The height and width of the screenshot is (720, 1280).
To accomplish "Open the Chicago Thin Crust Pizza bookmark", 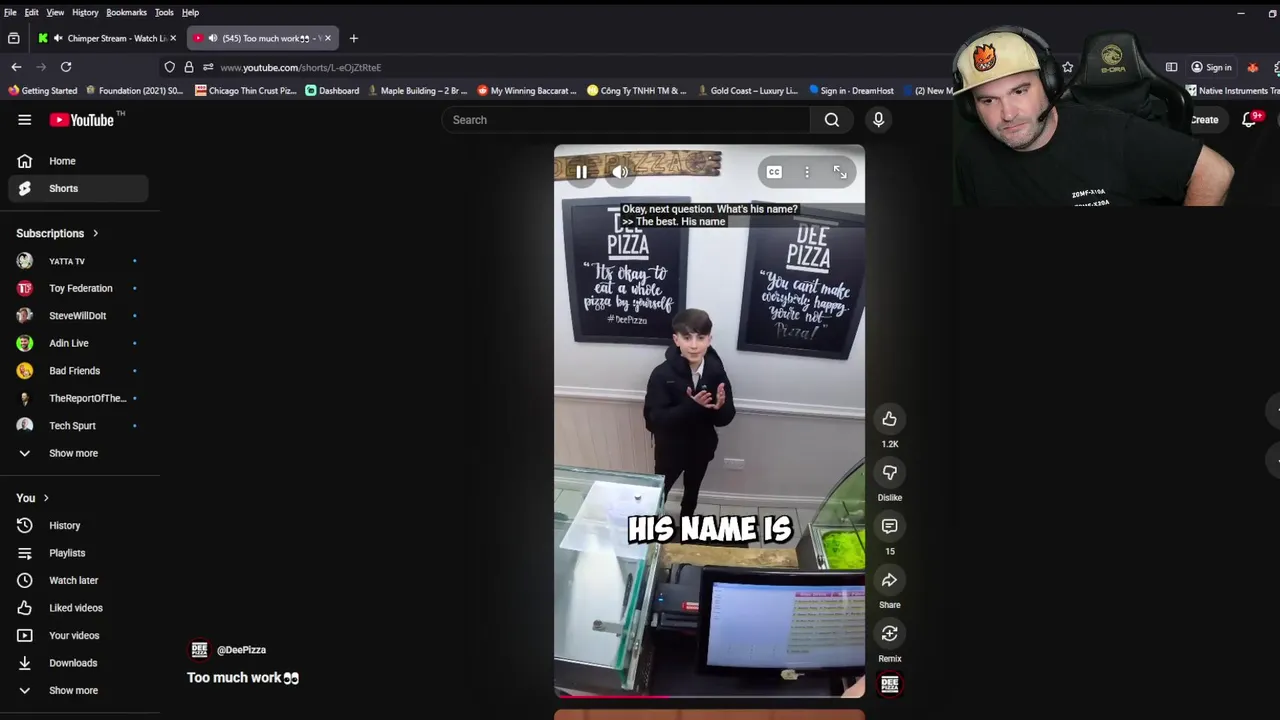I will click(246, 91).
